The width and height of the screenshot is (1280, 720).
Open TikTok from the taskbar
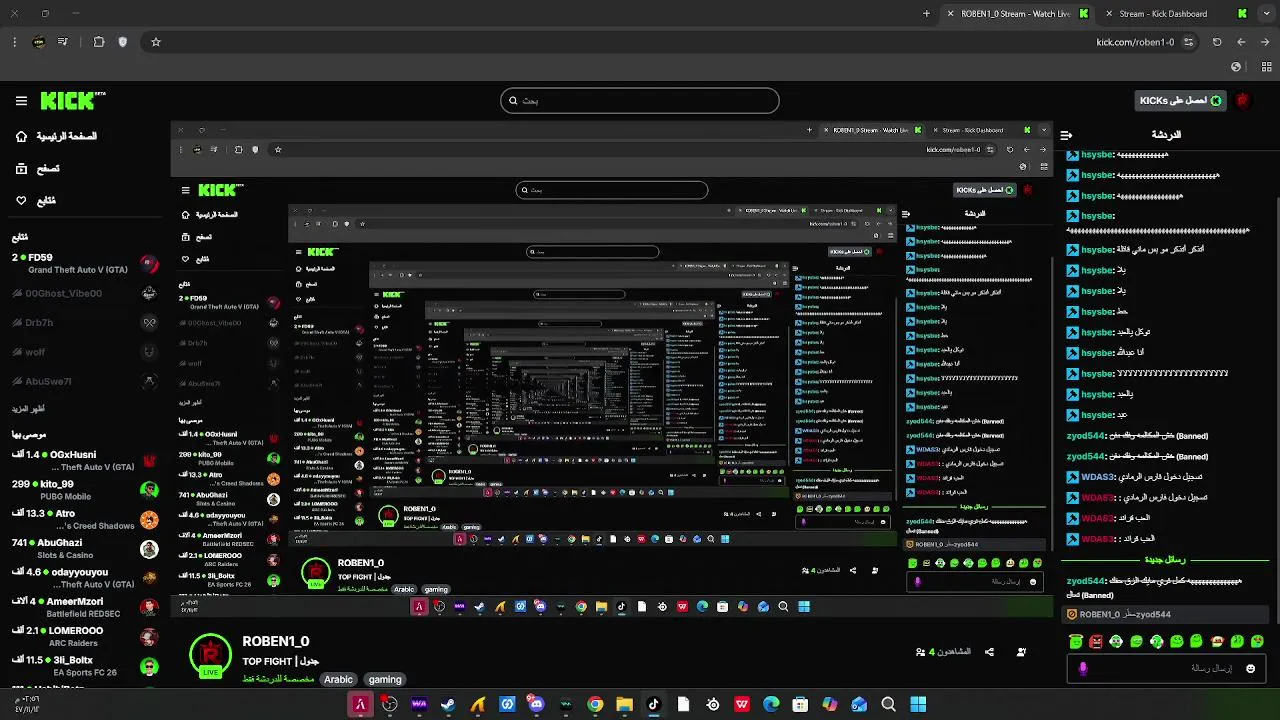(654, 704)
